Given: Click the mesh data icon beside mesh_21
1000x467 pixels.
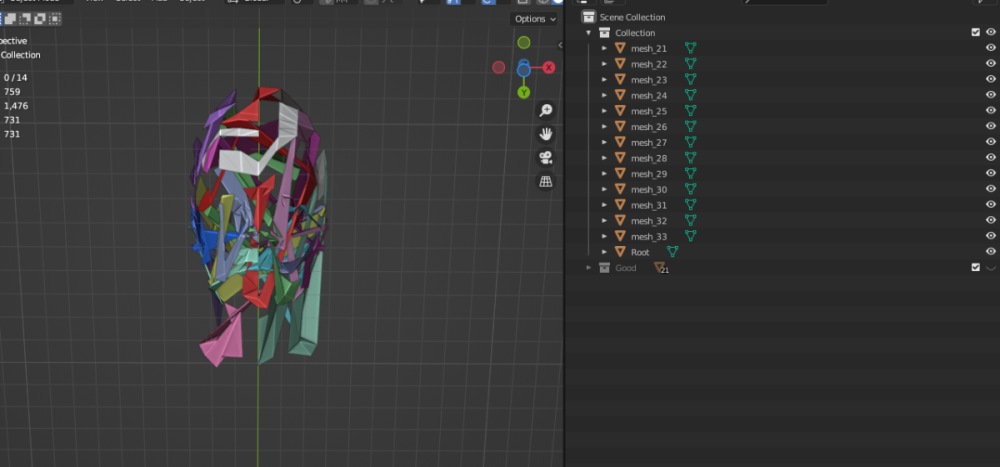Looking at the screenshot, I should (x=690, y=48).
